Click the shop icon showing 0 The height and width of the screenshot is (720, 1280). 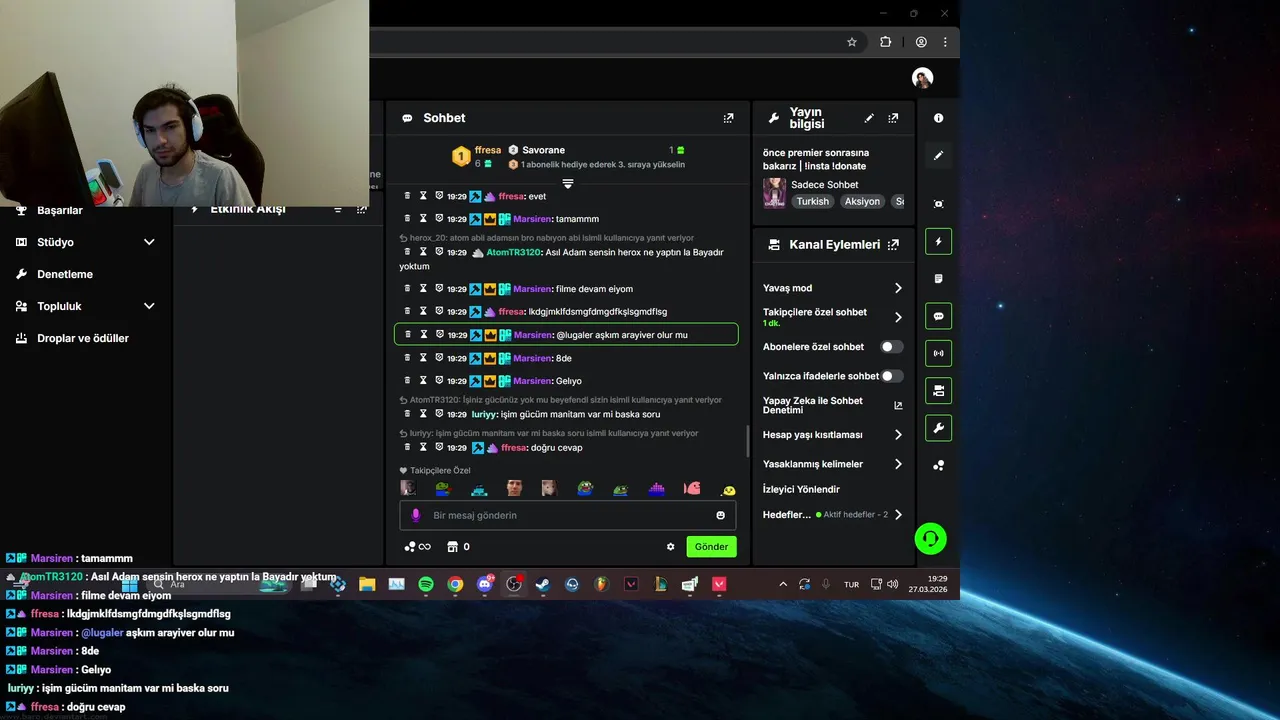coord(458,547)
